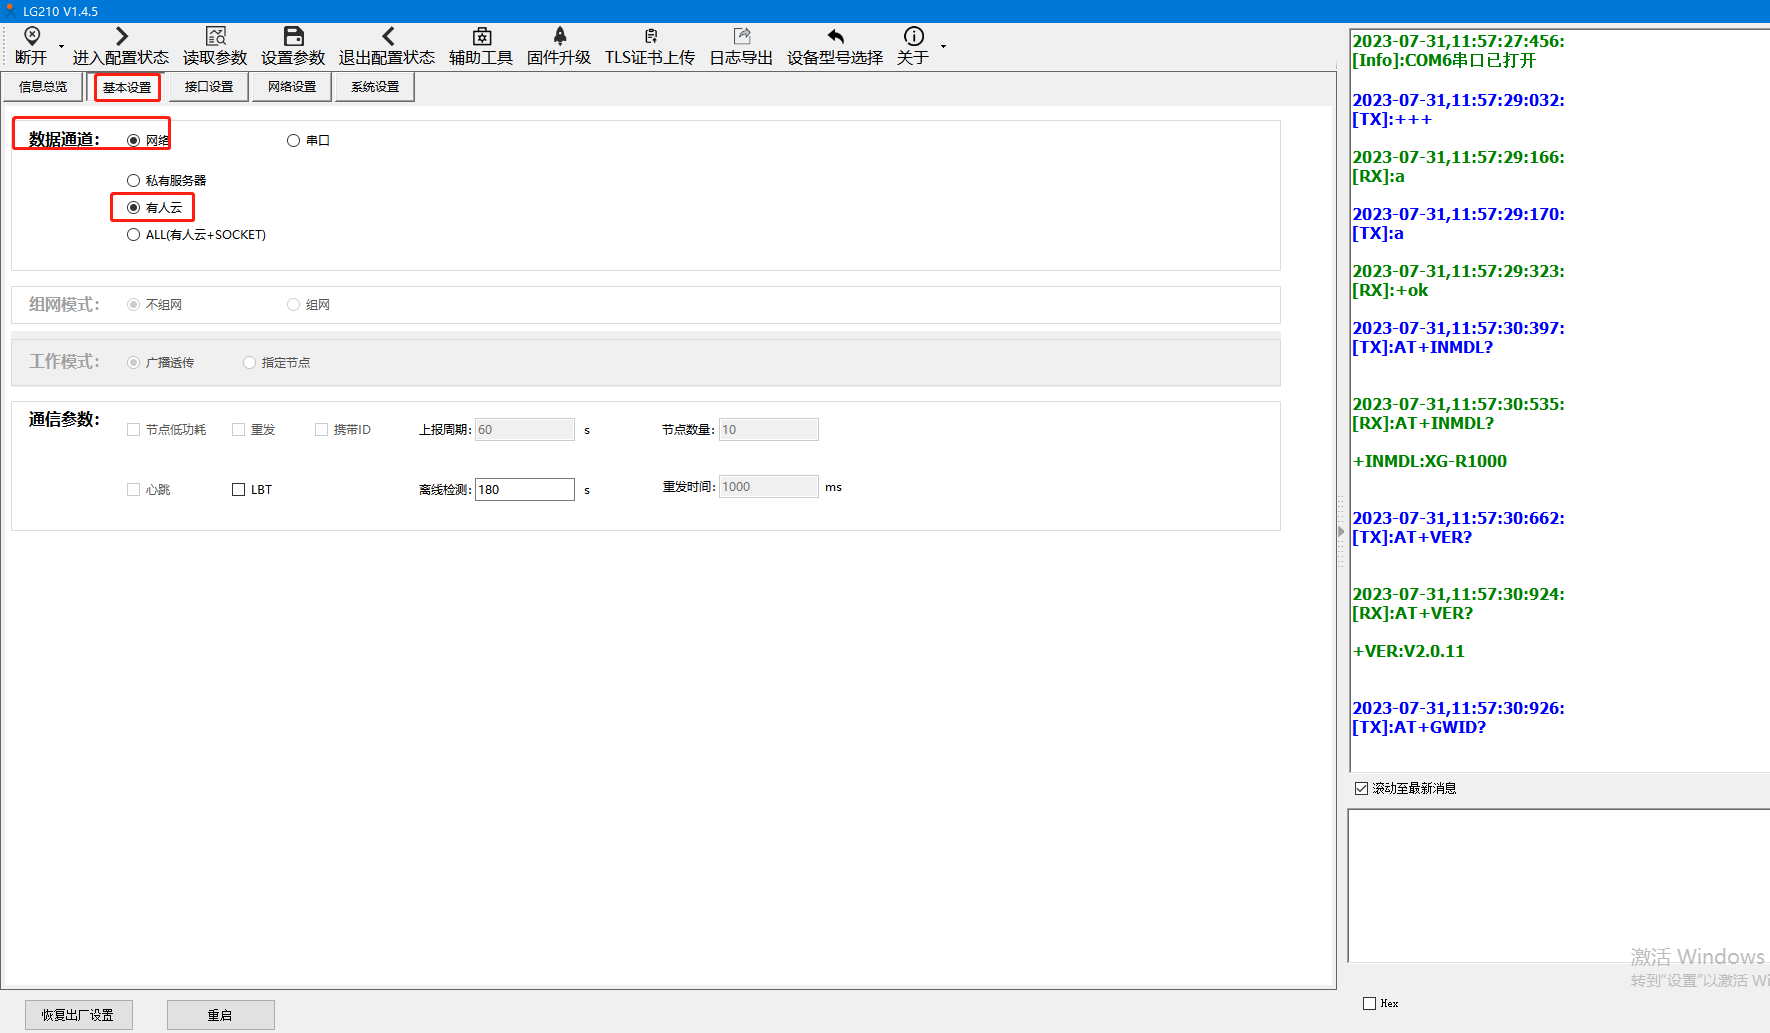
Task: Open the 辅助工具 auxiliary tools icon
Action: pyautogui.click(x=481, y=37)
